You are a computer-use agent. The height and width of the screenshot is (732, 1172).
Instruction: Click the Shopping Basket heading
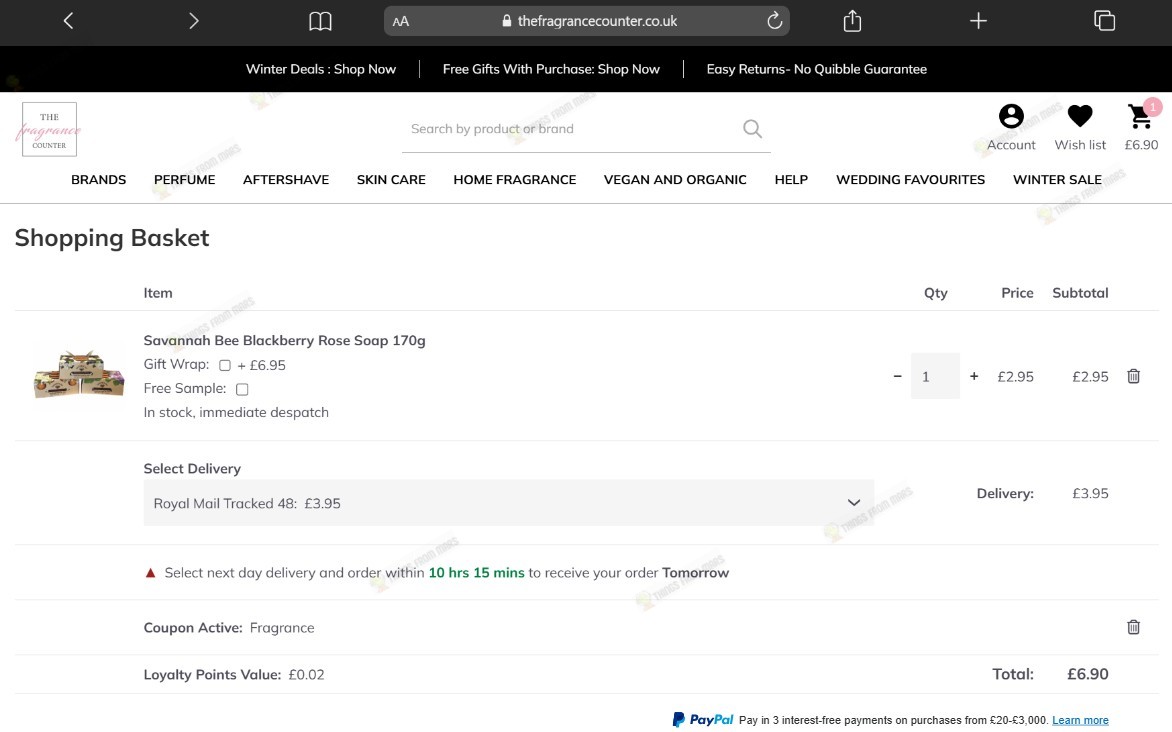pos(112,238)
